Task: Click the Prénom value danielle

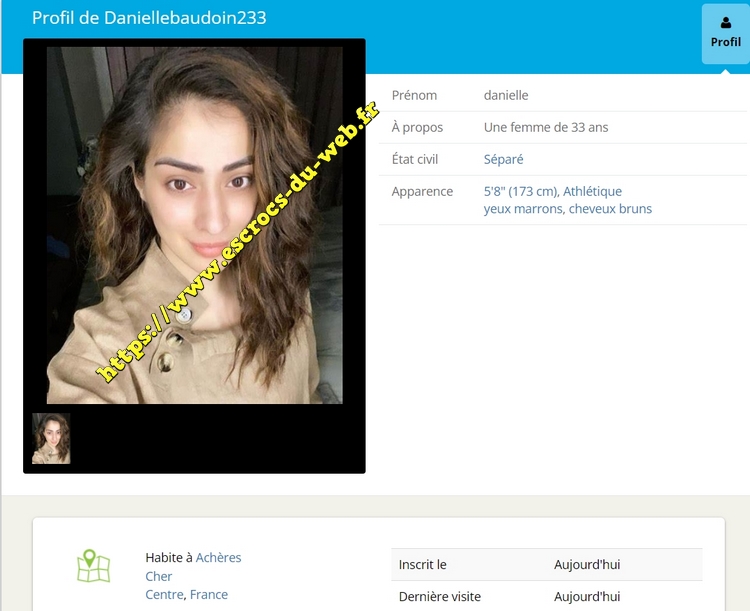Action: click(506, 95)
